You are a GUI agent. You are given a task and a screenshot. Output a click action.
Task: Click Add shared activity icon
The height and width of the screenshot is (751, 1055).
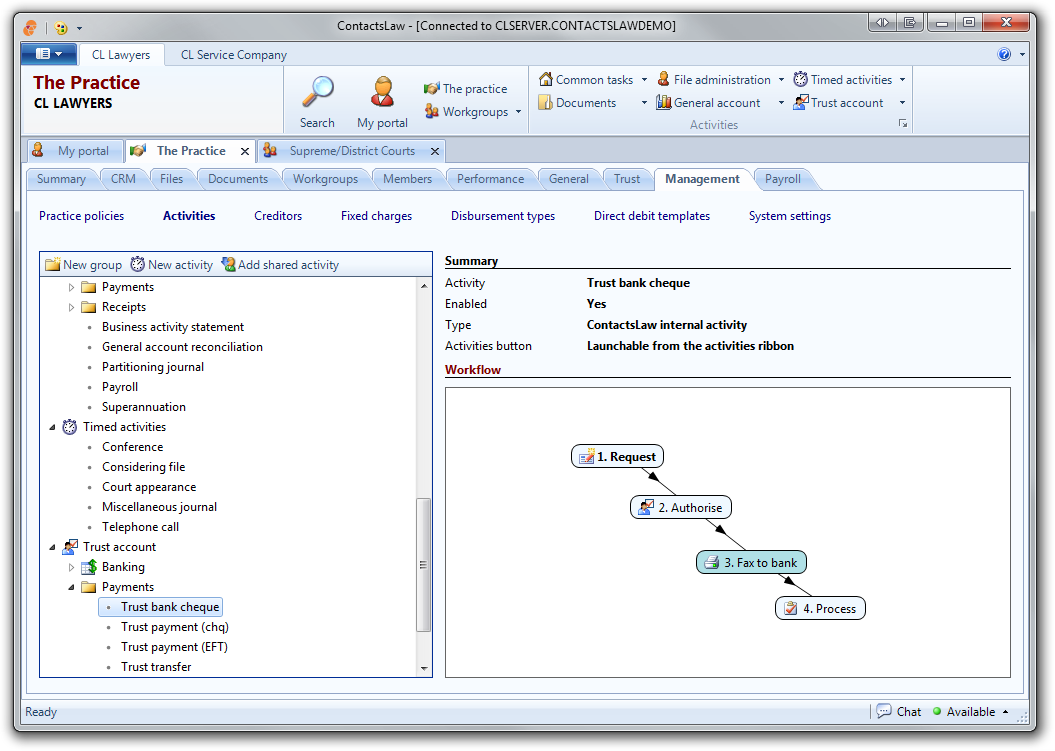click(228, 265)
